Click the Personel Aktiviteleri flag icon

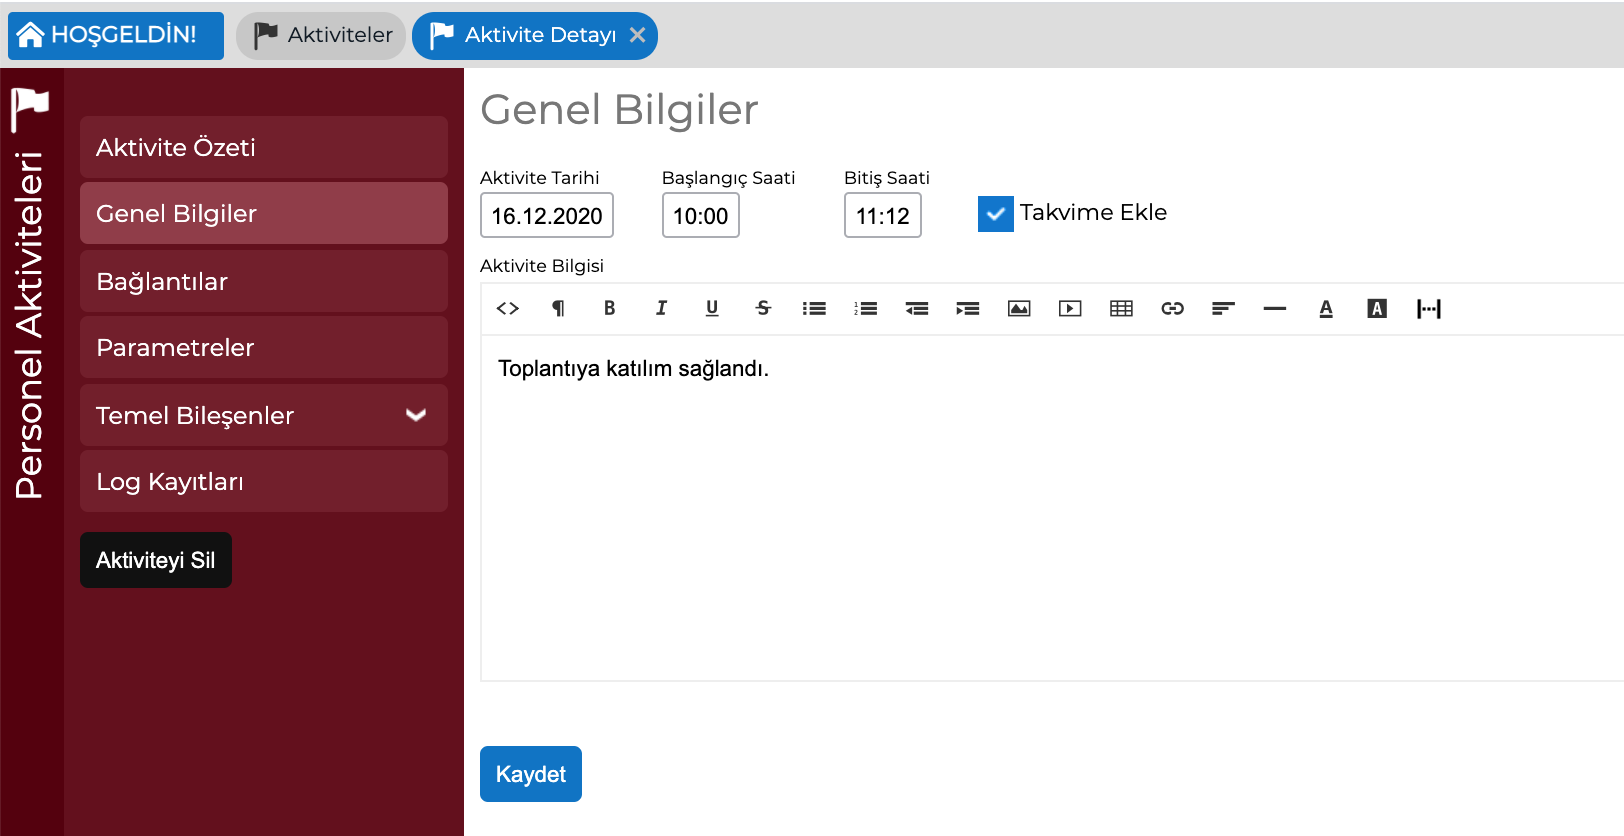[x=30, y=108]
